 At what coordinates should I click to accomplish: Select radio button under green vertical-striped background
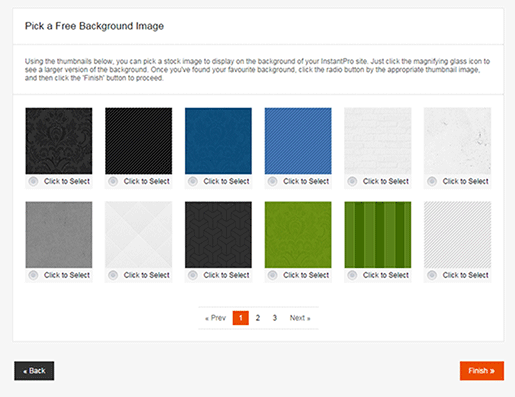click(352, 275)
